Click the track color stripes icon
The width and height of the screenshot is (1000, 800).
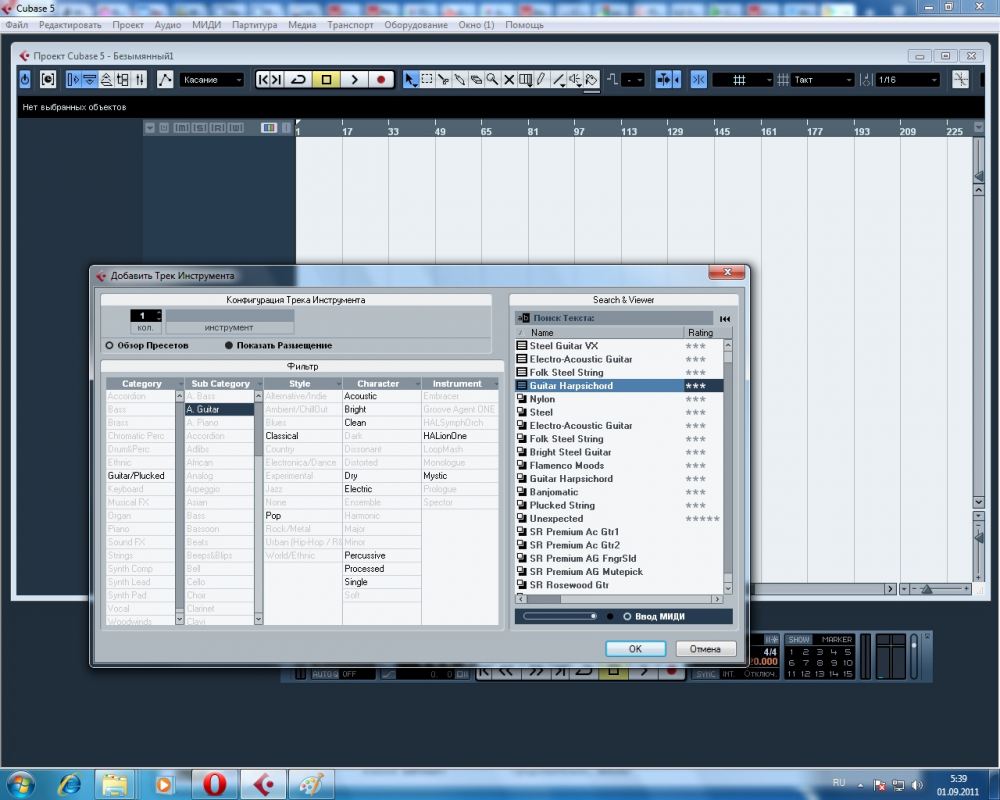(268, 128)
